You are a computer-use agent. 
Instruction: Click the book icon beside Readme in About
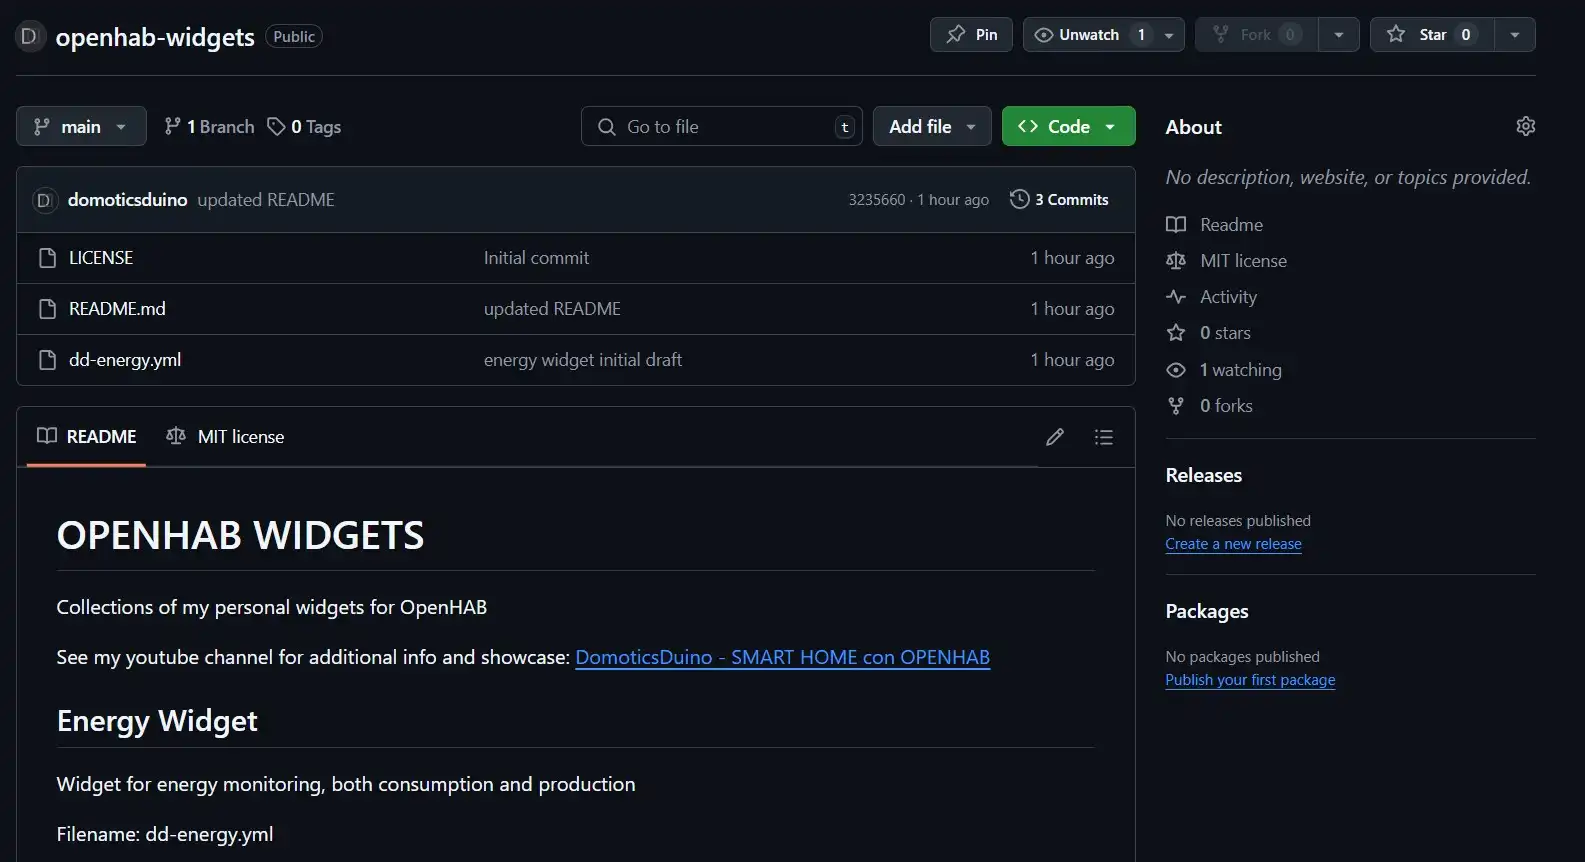1176,225
